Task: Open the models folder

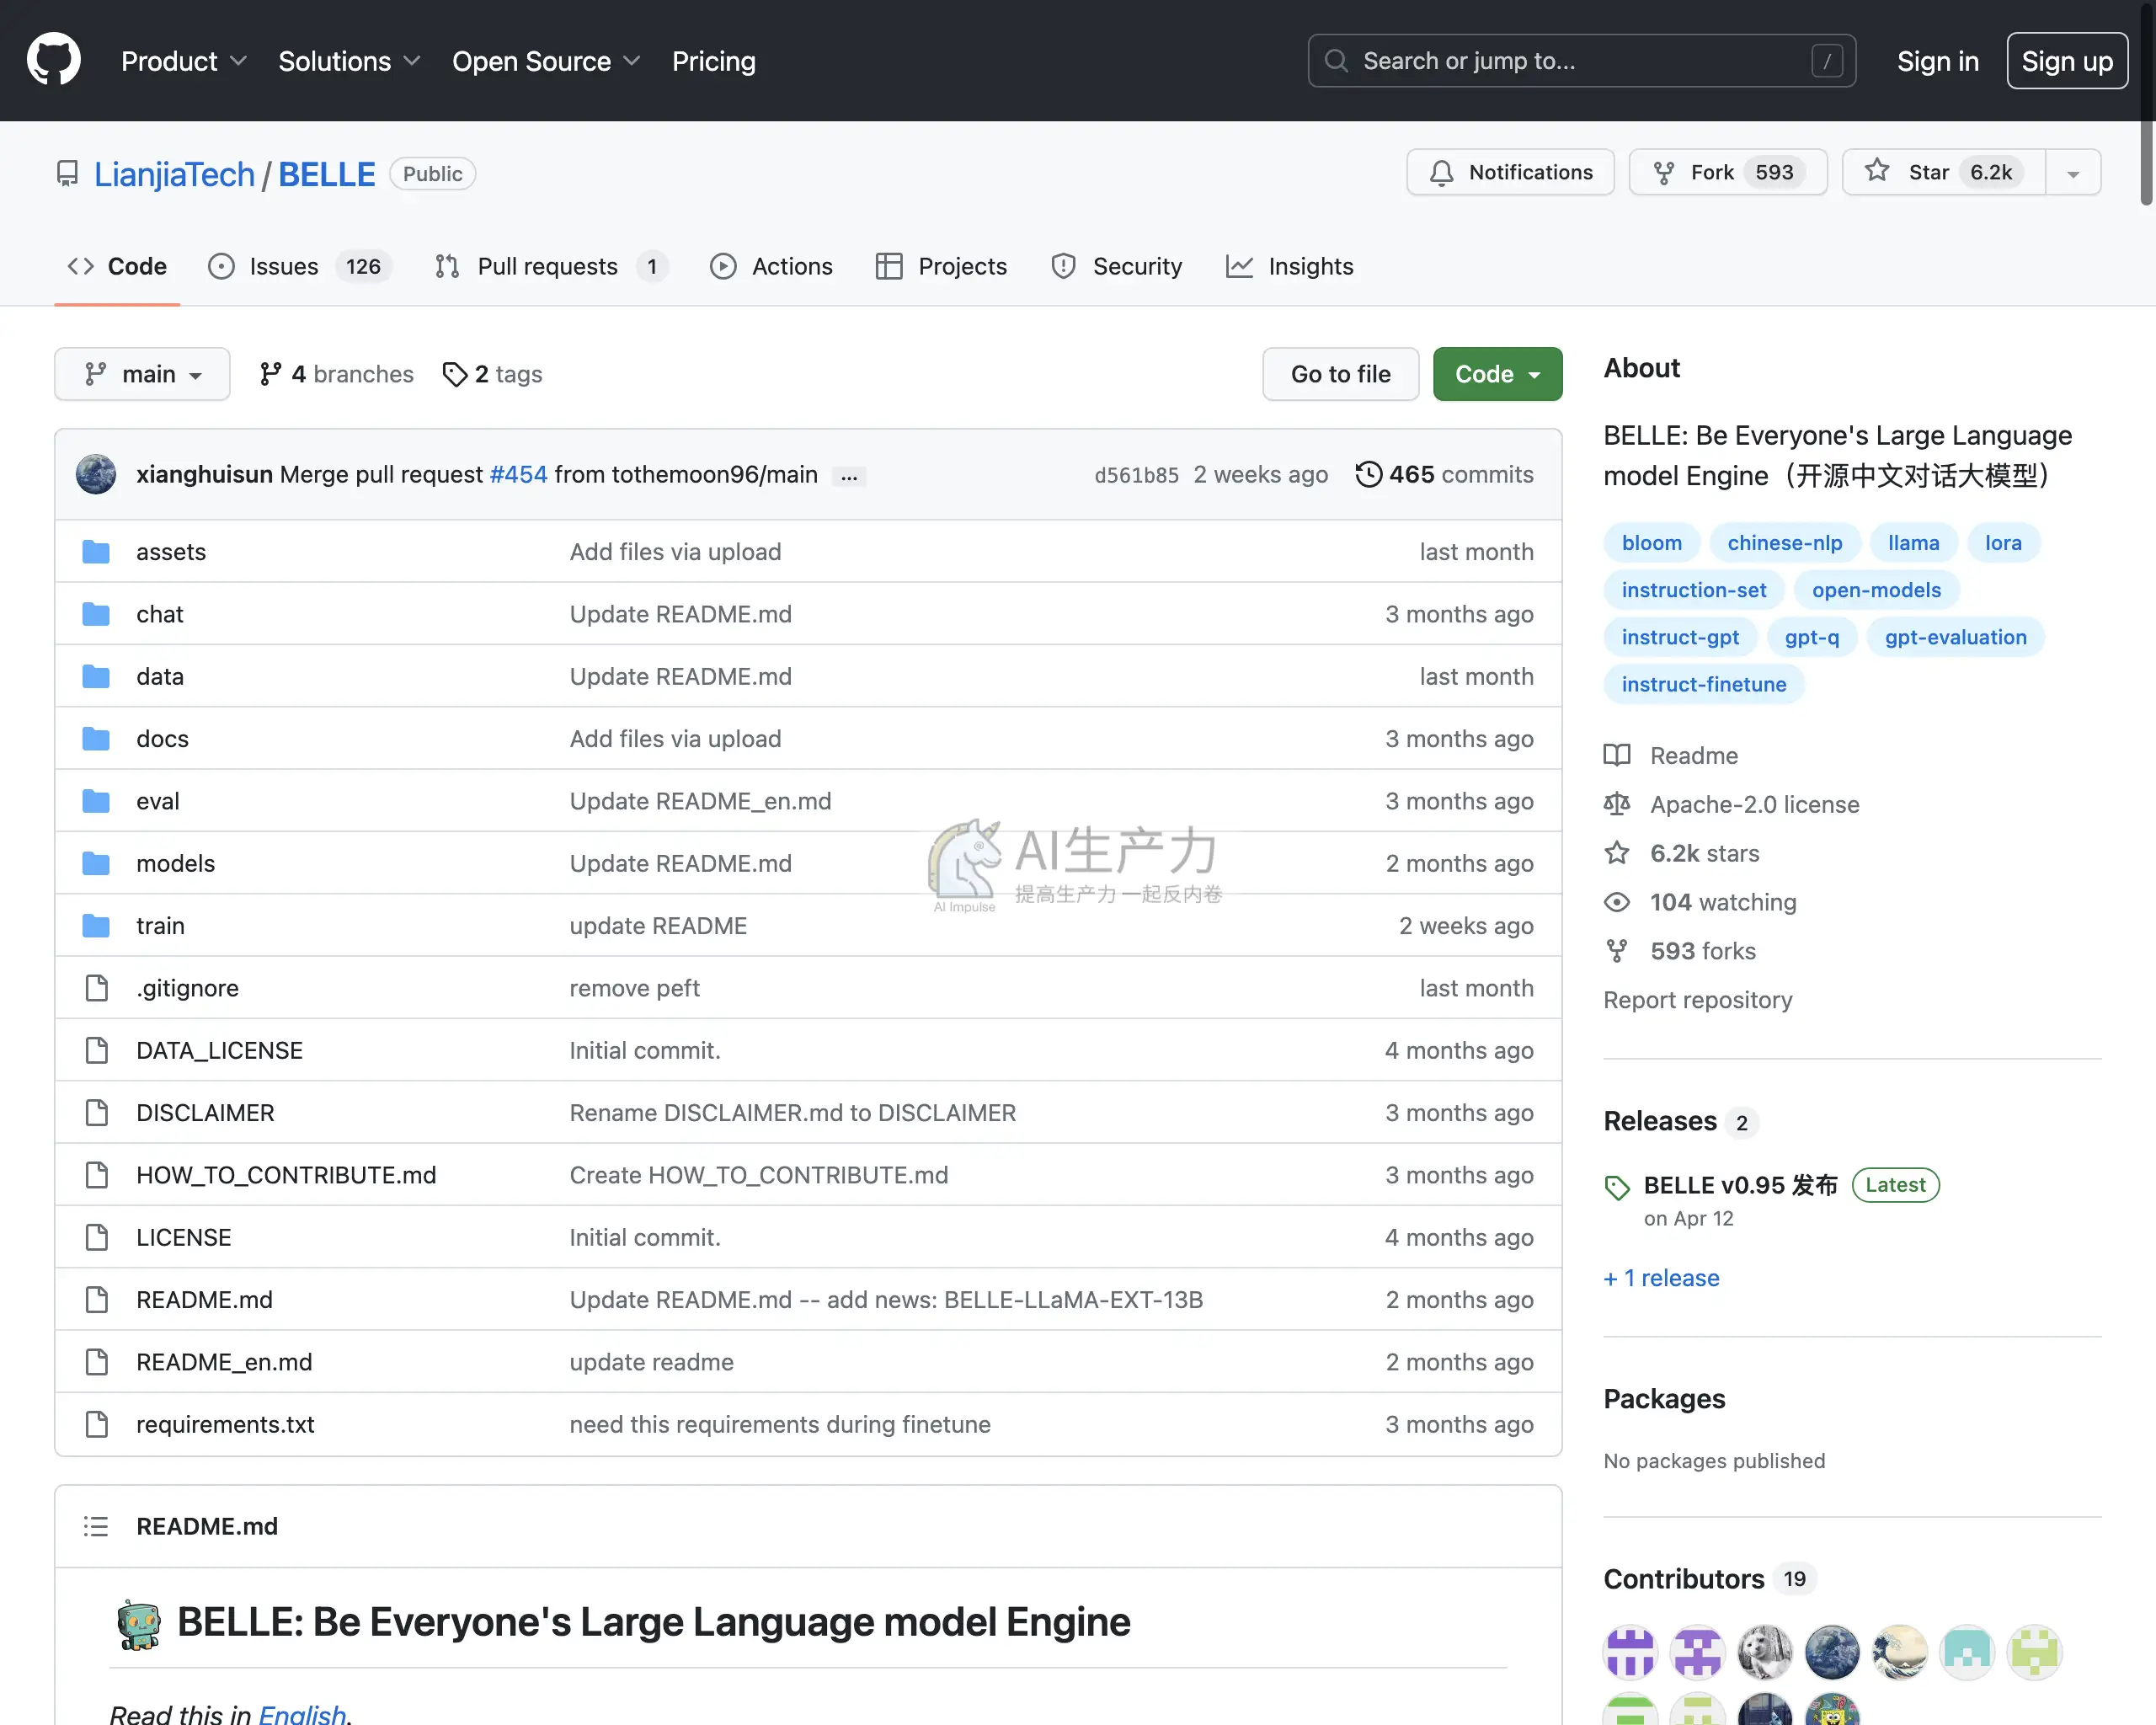Action: coord(175,863)
